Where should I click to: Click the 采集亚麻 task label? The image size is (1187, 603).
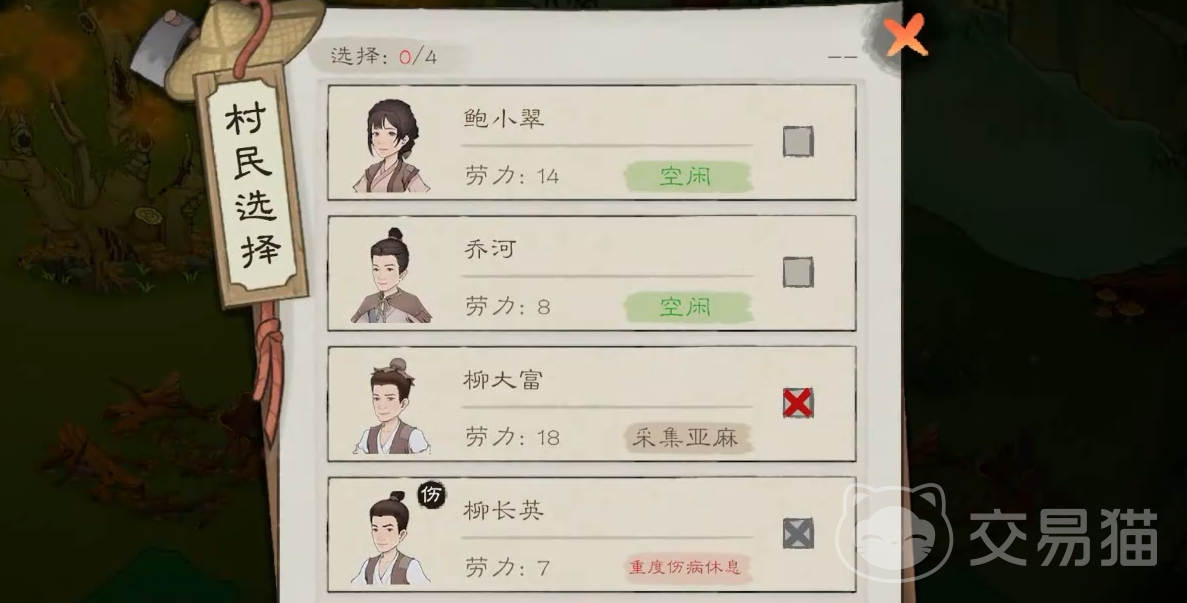[687, 437]
